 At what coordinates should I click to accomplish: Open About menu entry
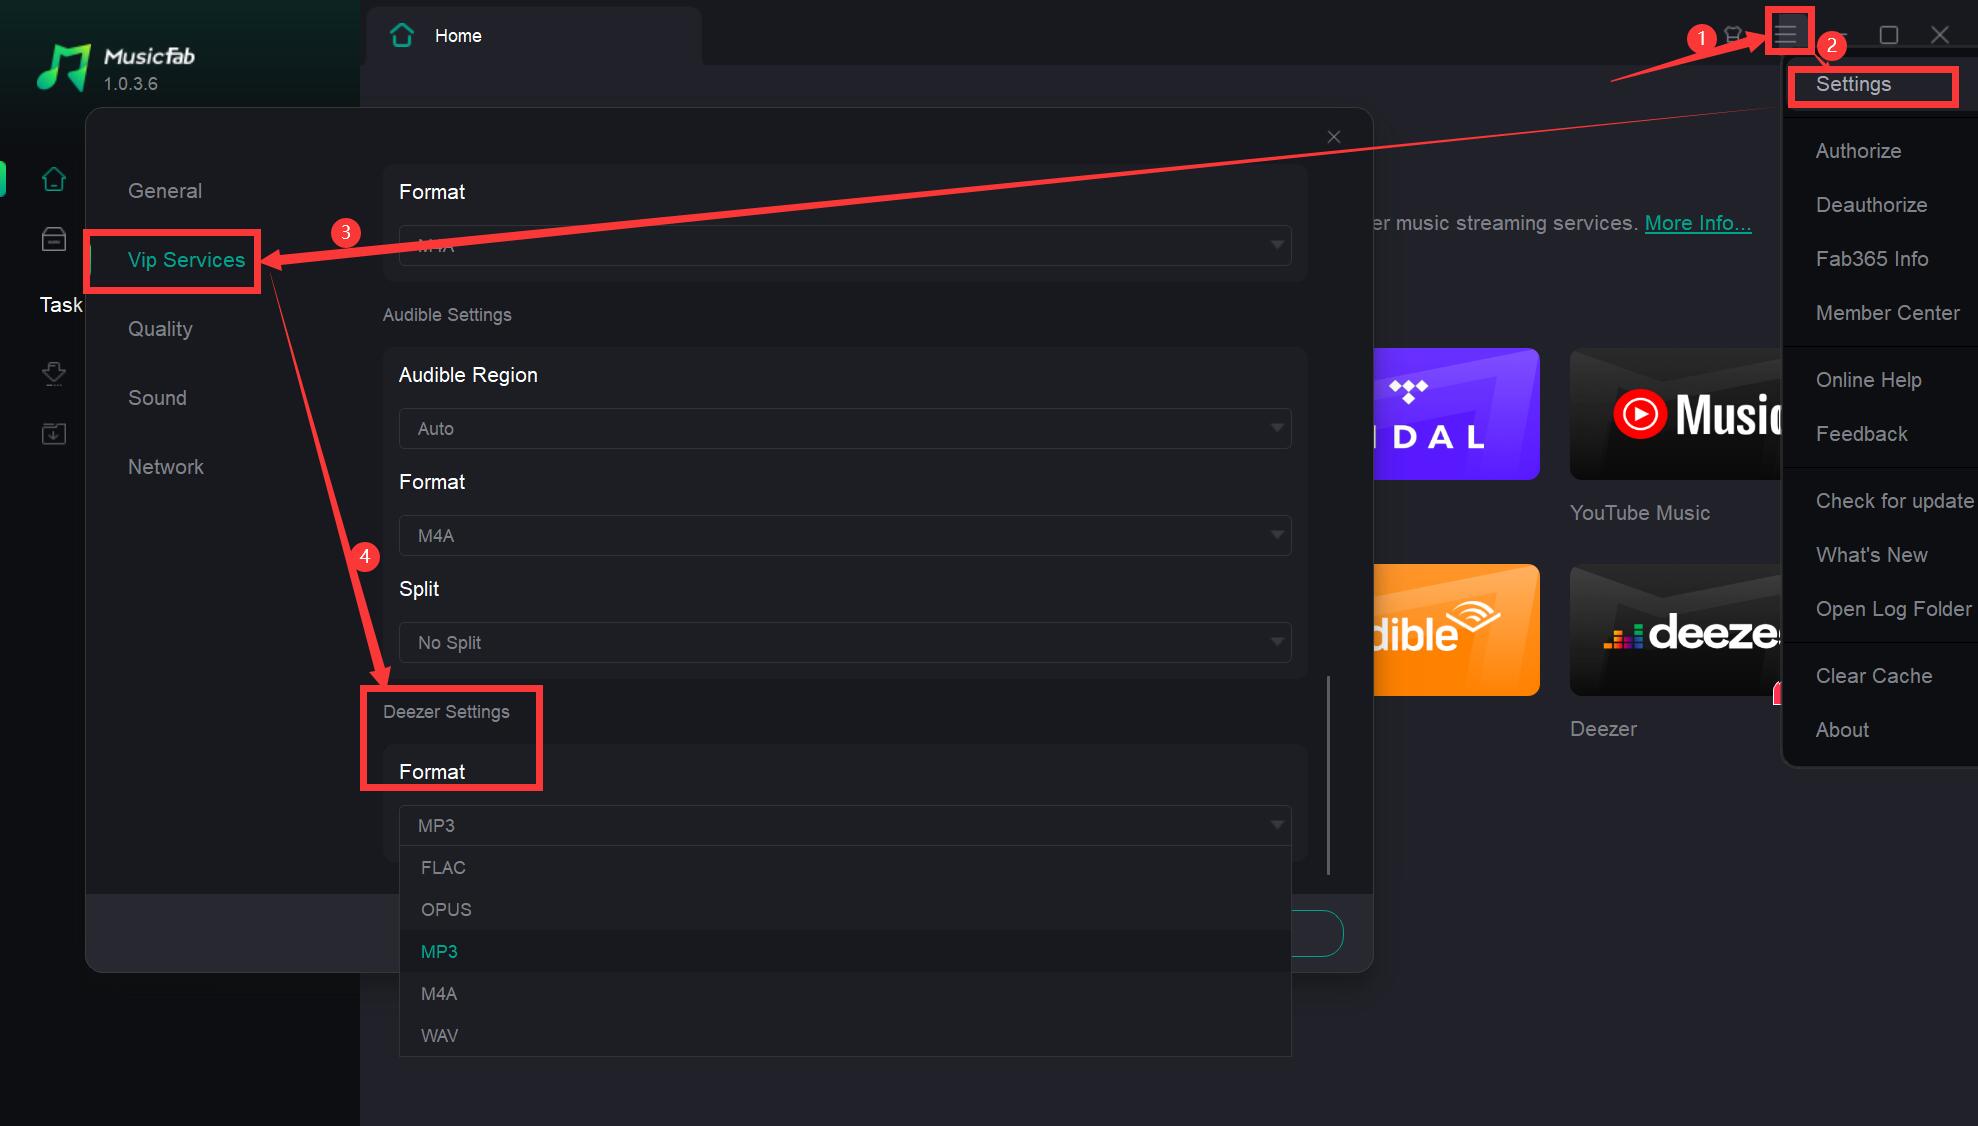click(1842, 730)
